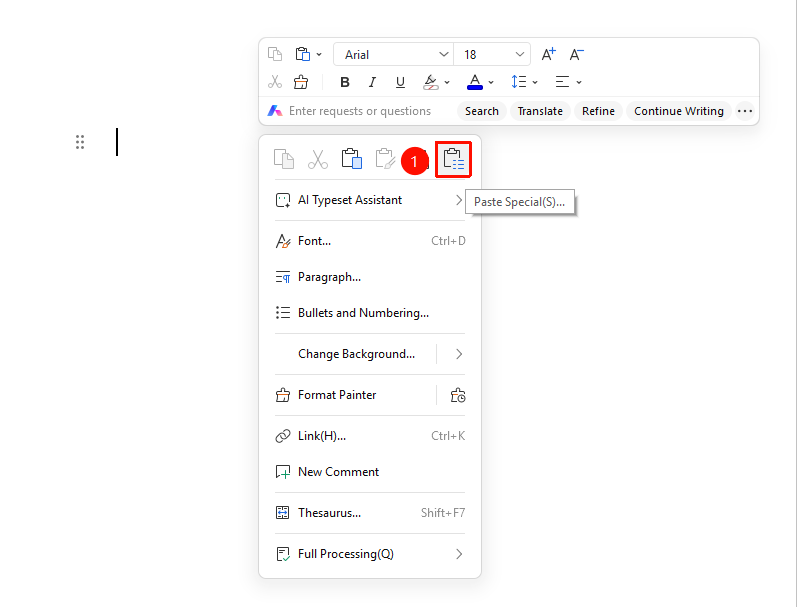Apply the text highlight color

[431, 82]
